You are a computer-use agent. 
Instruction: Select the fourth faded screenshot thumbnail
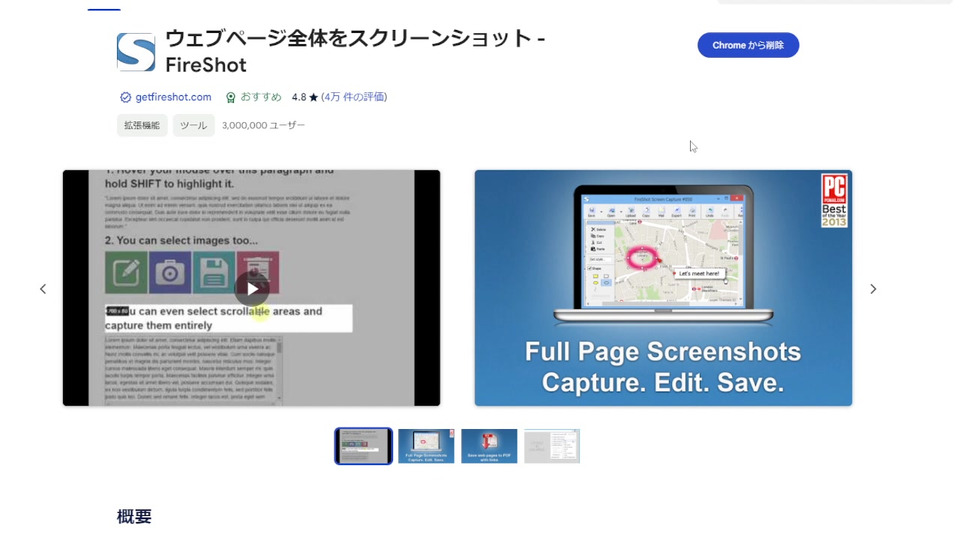[x=552, y=446]
